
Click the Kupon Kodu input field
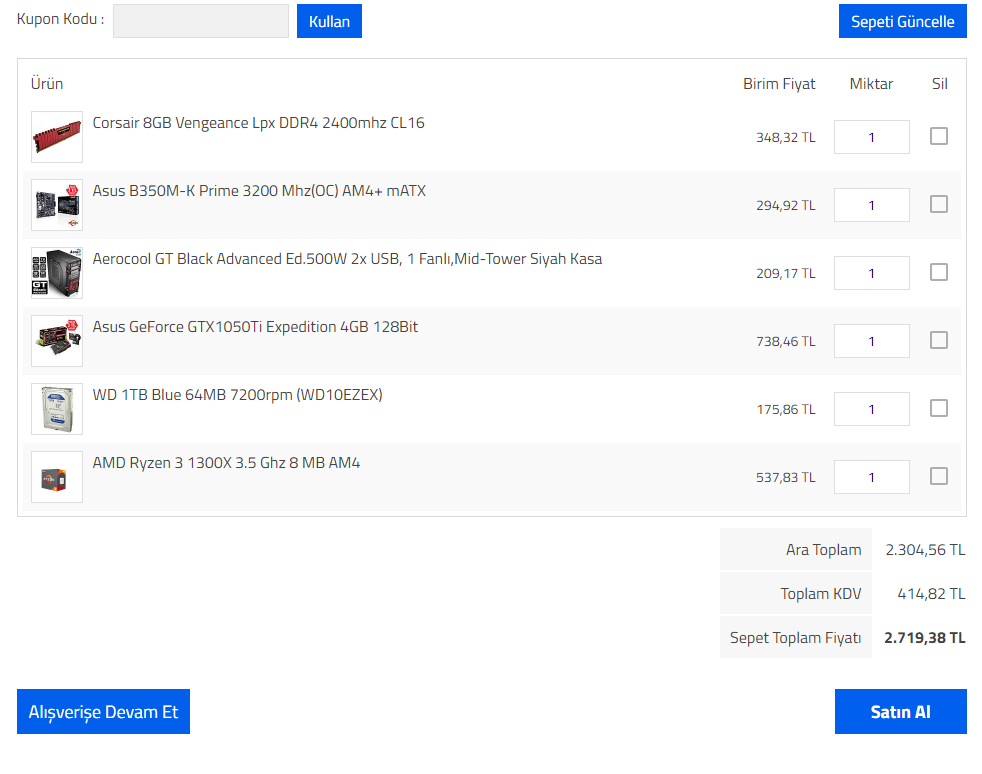200,21
